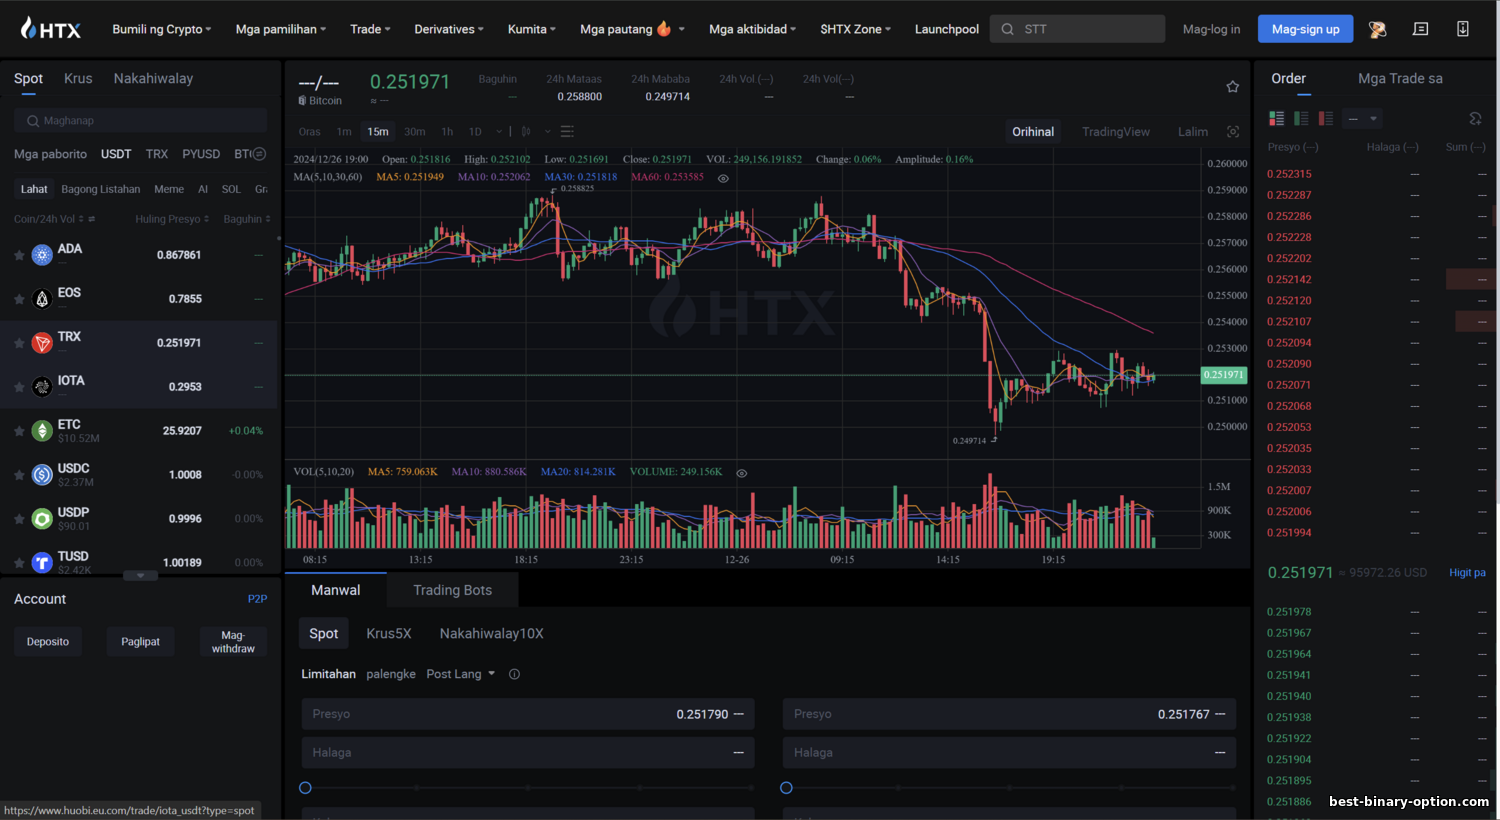Expand the order book depth precision dropdown

[1362, 118]
